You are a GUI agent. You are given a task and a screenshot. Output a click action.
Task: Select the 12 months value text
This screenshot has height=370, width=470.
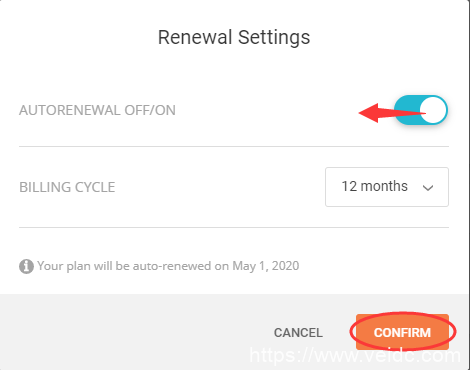374,186
